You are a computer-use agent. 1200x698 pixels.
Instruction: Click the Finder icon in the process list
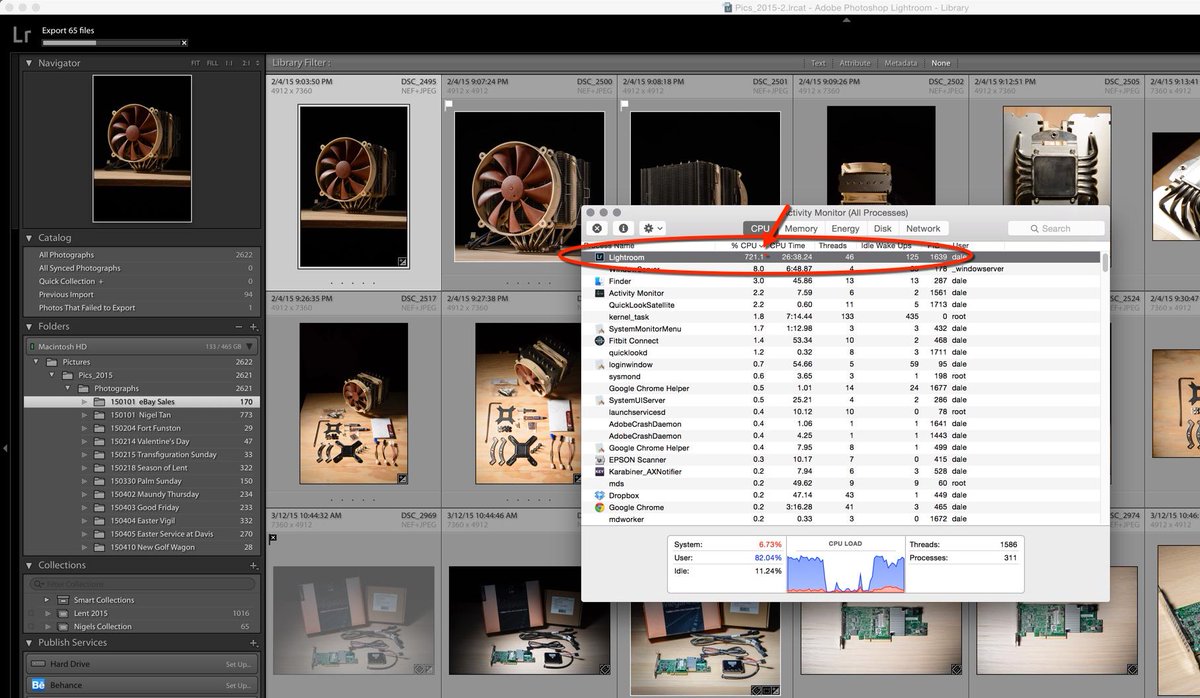pyautogui.click(x=598, y=281)
